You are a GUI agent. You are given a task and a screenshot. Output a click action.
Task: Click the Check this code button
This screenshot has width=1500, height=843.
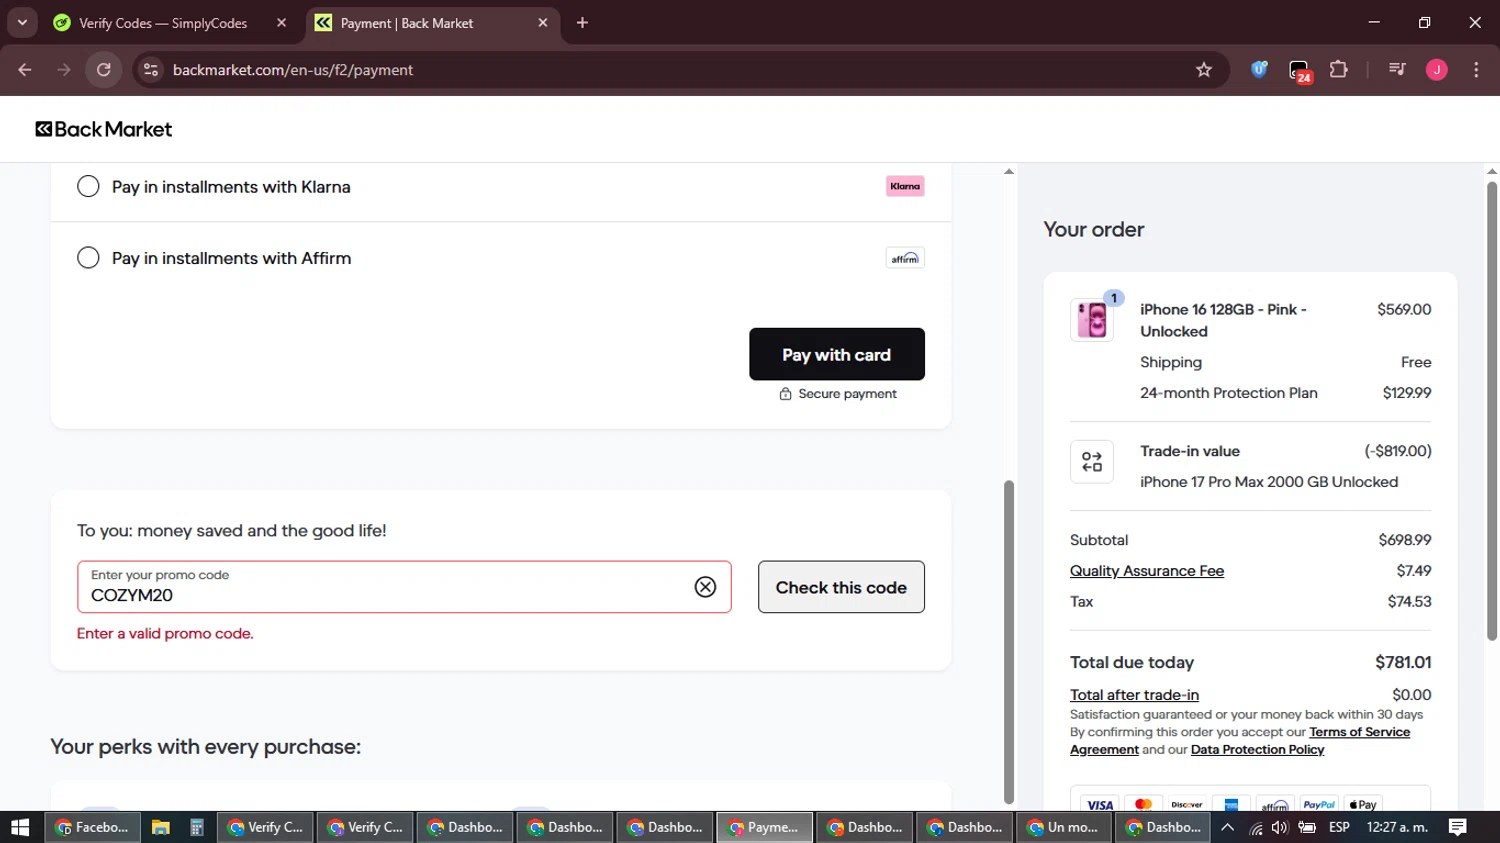841,587
